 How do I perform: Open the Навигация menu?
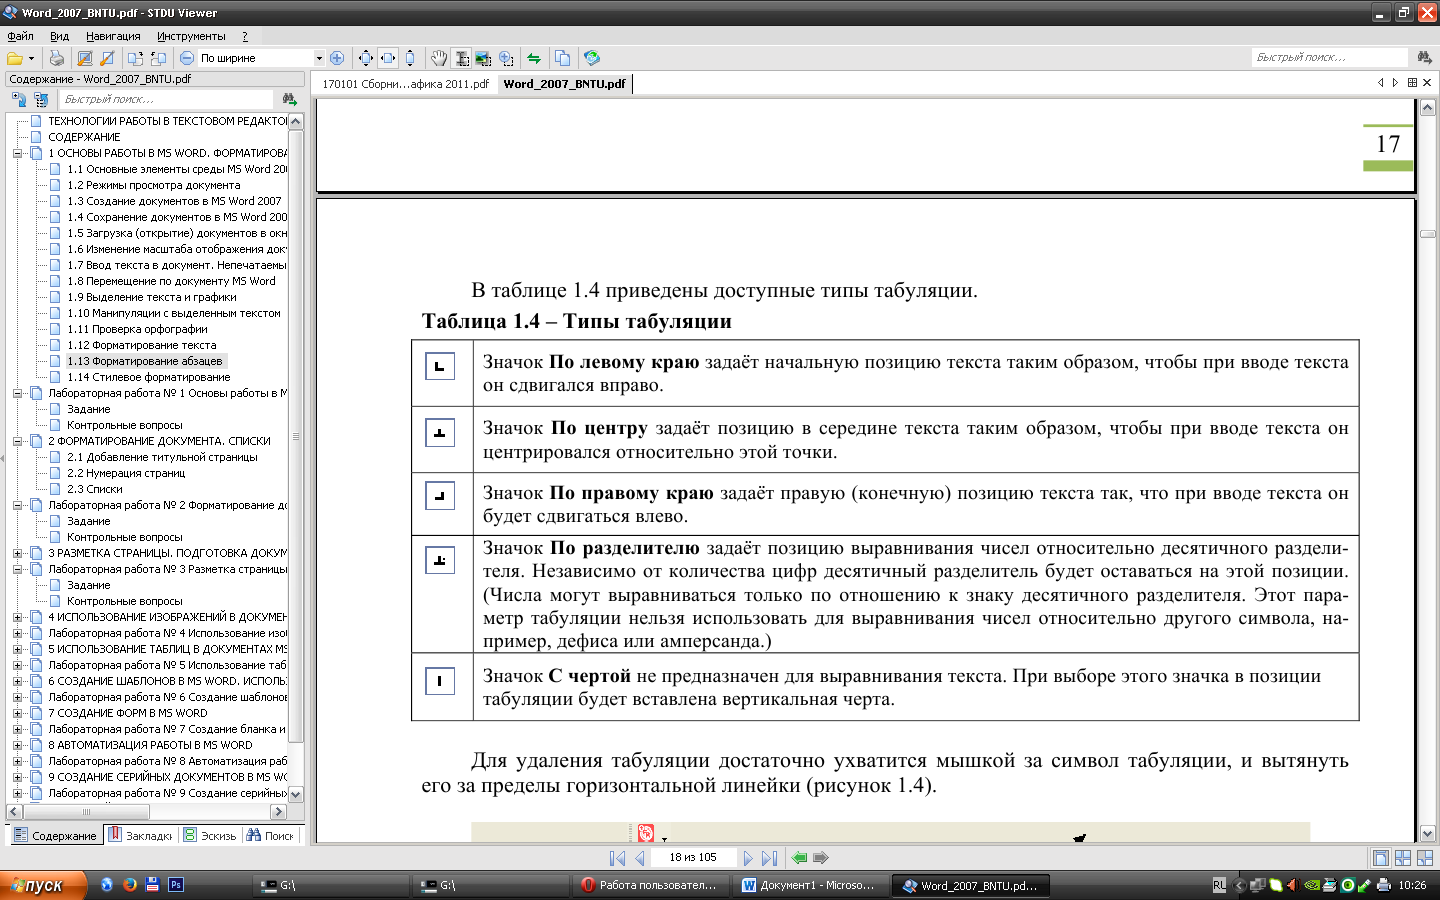[113, 36]
